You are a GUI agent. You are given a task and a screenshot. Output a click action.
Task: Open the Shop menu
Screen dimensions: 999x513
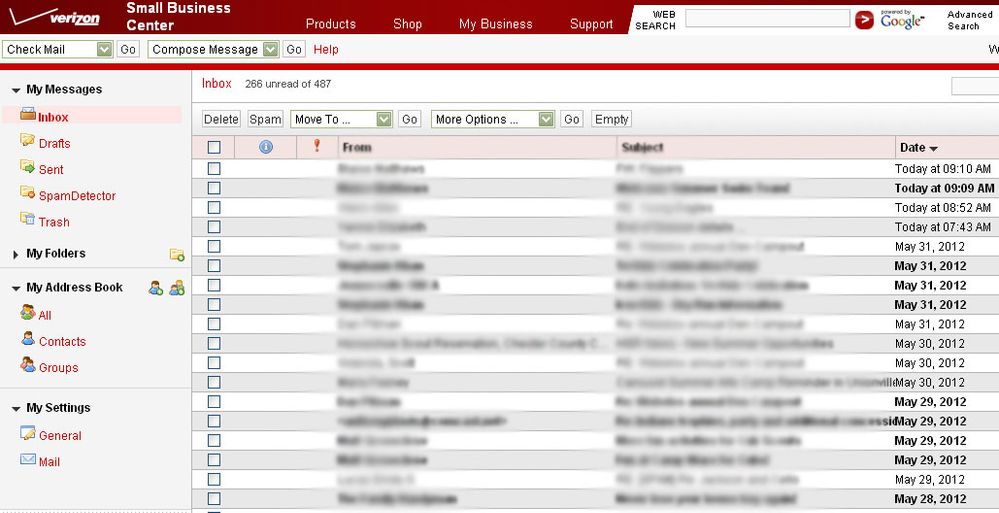point(407,24)
